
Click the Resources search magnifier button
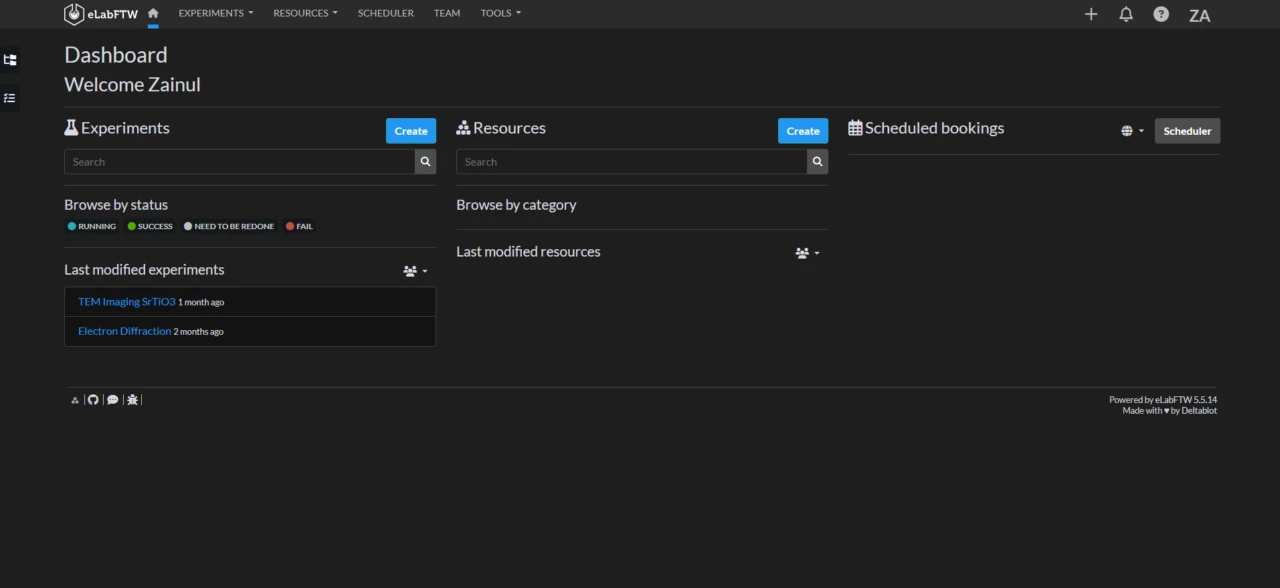click(x=818, y=161)
